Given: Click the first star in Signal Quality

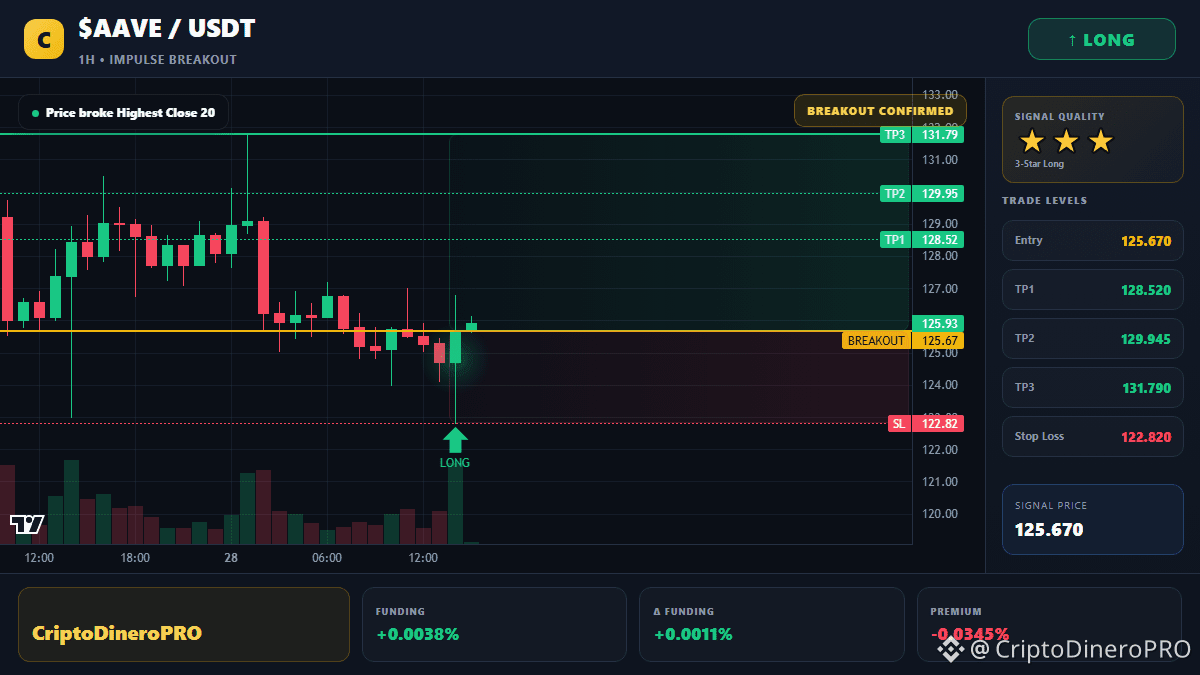Looking at the screenshot, I should [x=1032, y=141].
